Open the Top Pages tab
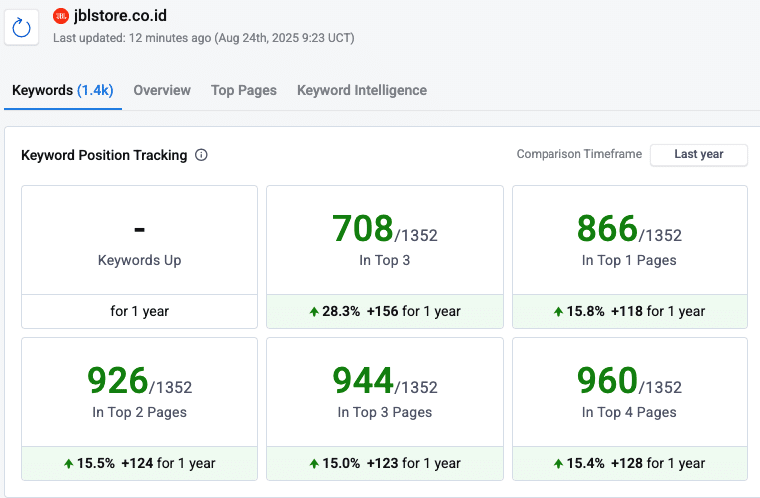 (244, 90)
